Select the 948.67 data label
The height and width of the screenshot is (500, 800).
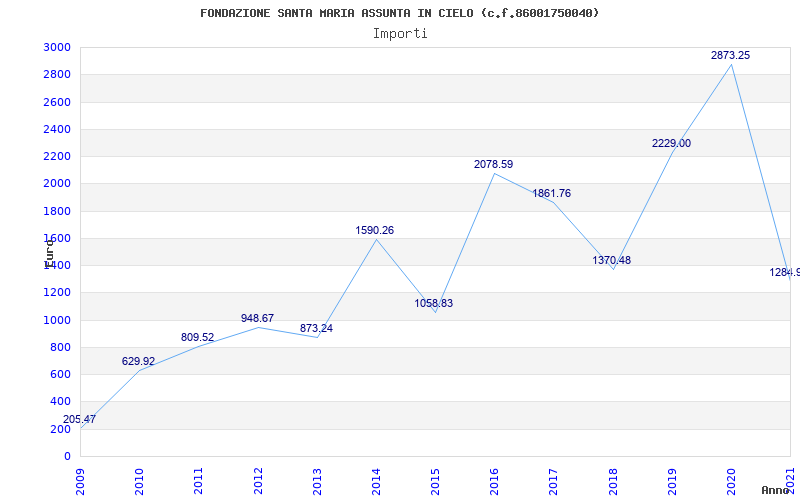pos(257,318)
